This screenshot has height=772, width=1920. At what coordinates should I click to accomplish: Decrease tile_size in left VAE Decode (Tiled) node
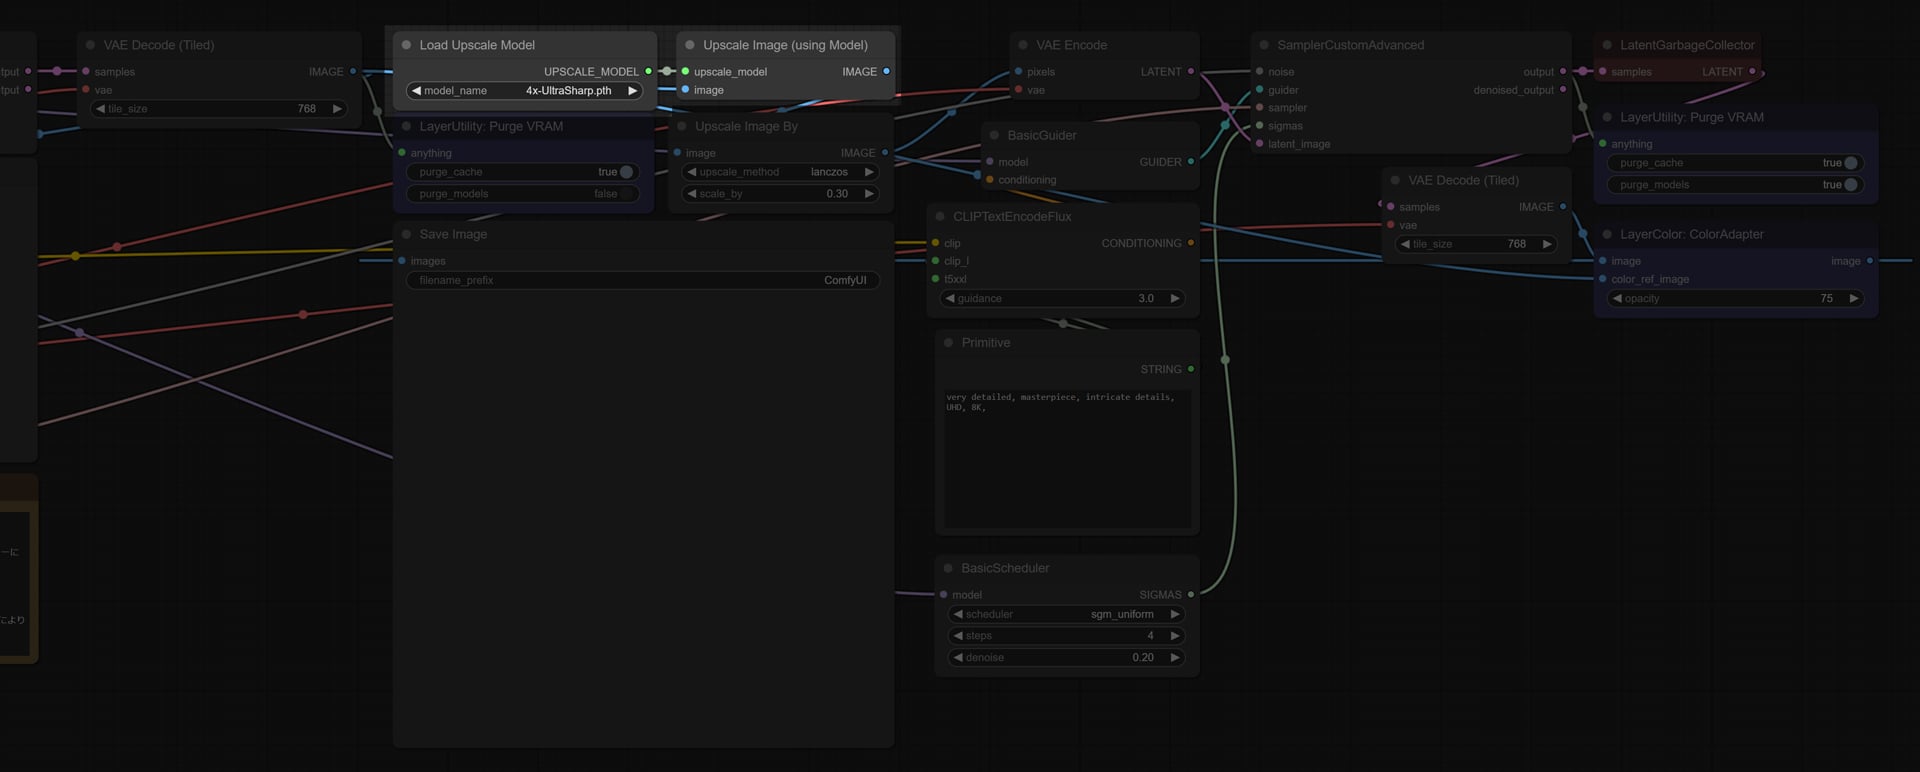(100, 108)
